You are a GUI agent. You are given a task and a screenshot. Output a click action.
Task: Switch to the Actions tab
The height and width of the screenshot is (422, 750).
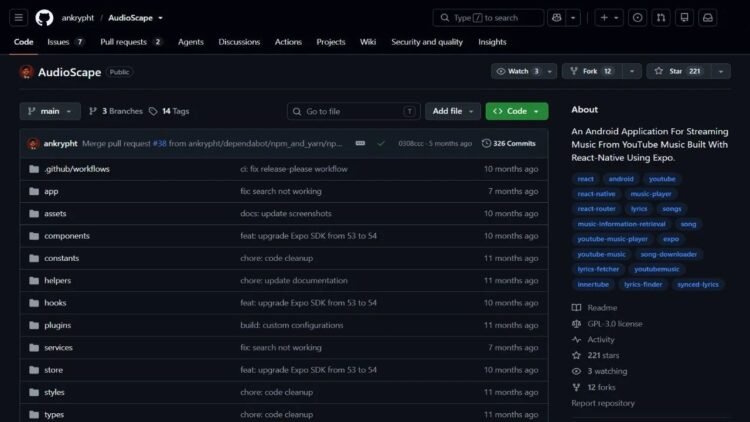[x=288, y=42]
